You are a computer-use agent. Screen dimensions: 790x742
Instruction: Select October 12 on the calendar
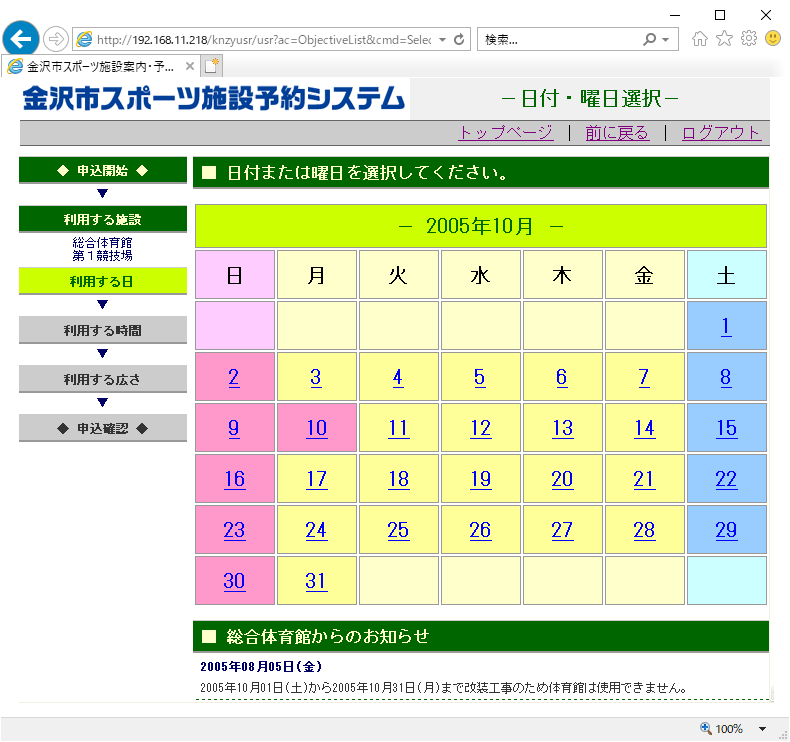(481, 428)
